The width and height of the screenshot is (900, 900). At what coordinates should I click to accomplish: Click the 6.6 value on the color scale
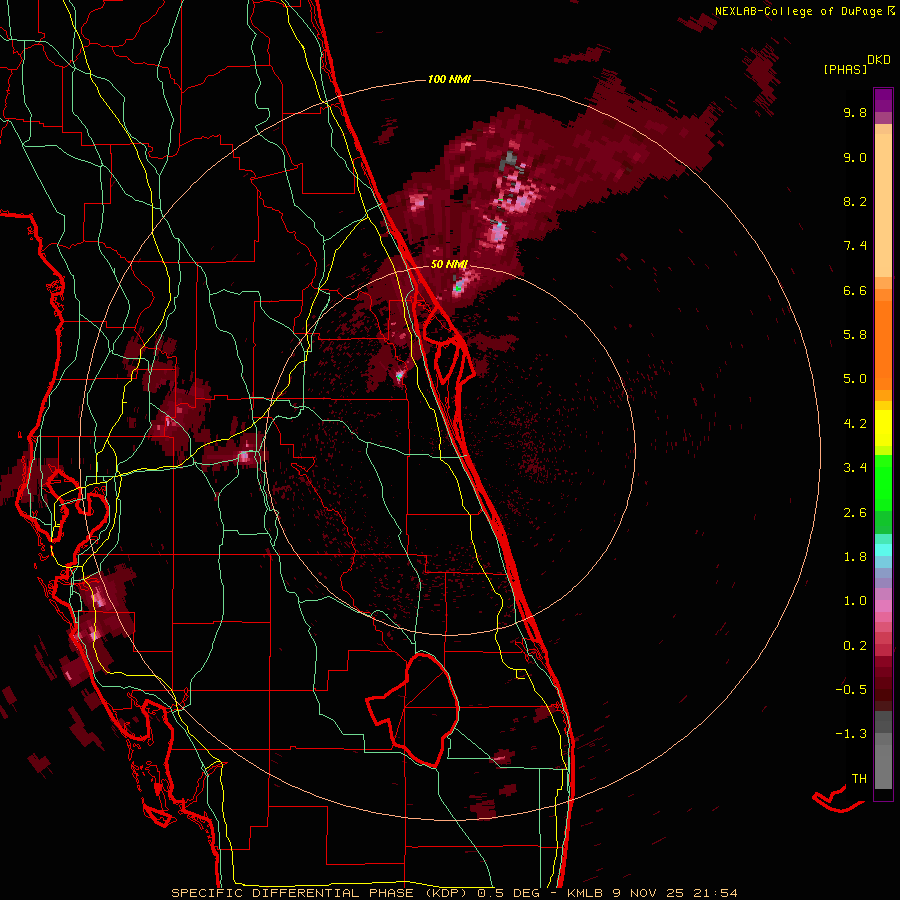(855, 290)
